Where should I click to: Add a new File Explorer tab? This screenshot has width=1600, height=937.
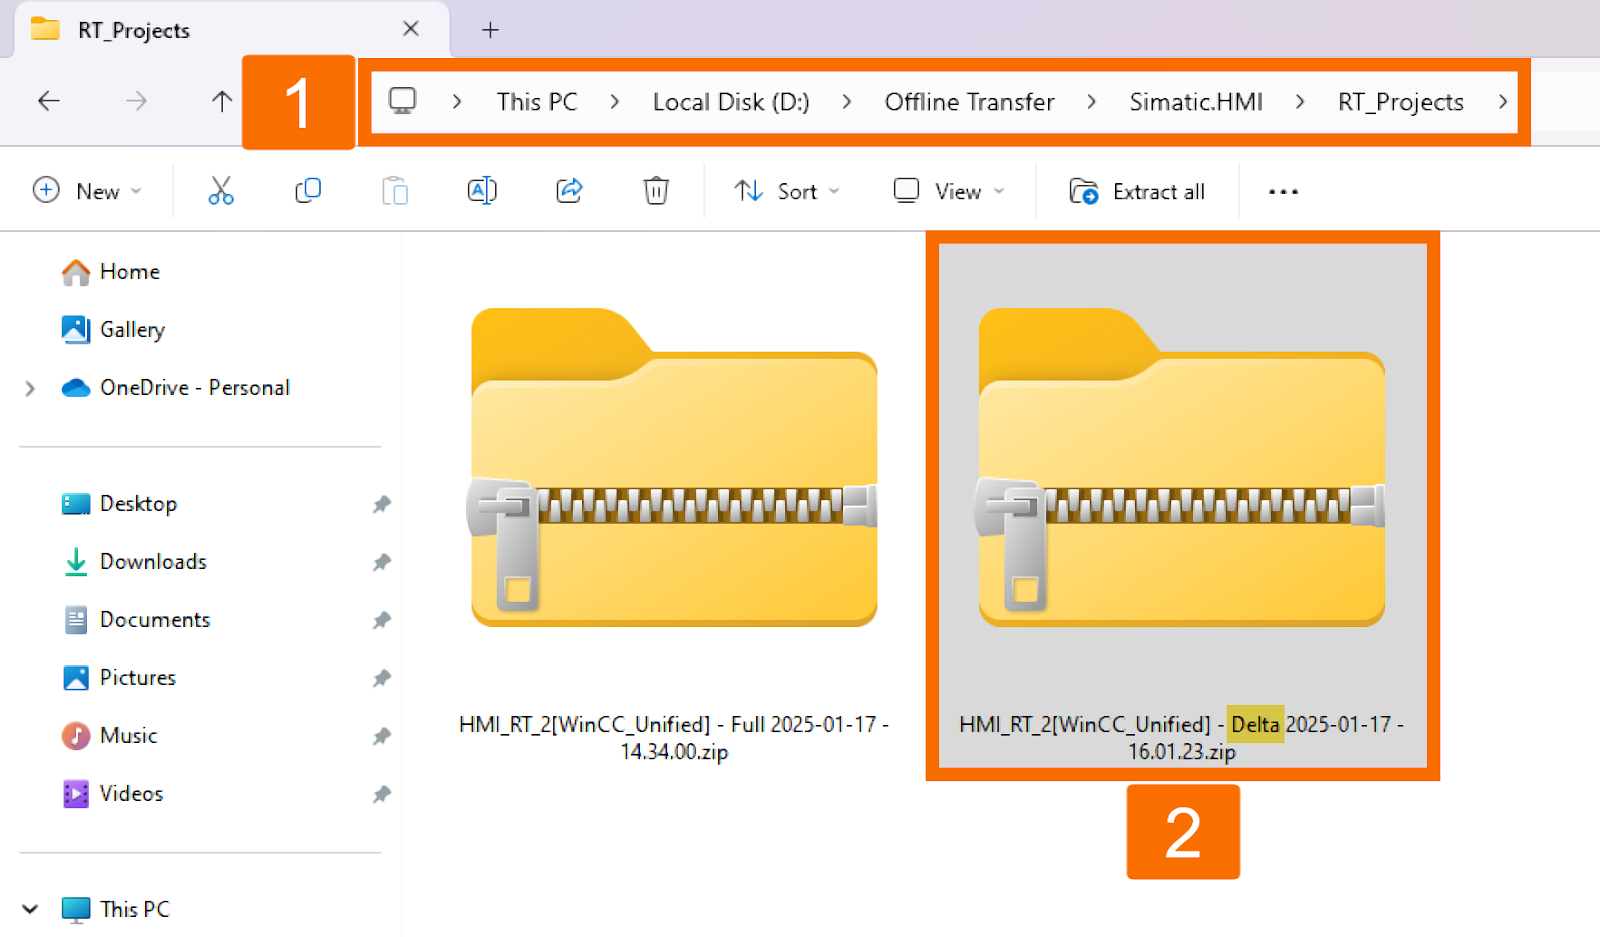click(x=490, y=30)
